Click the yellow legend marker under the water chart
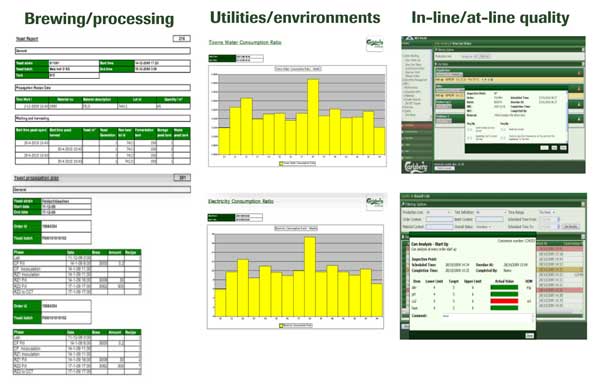 tap(281, 163)
